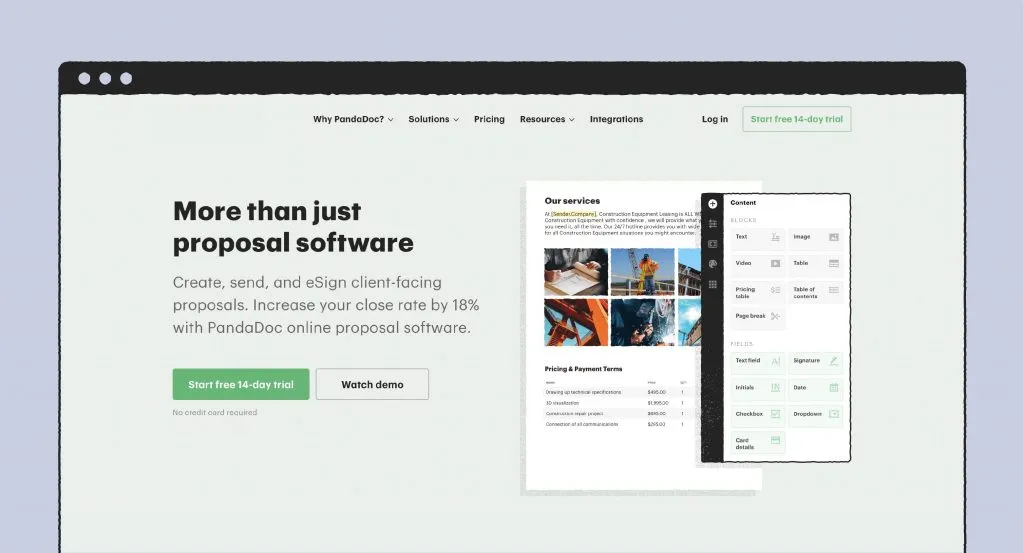The height and width of the screenshot is (553, 1024).
Task: Select the embed panel icon in dark sidebar
Action: point(712,244)
